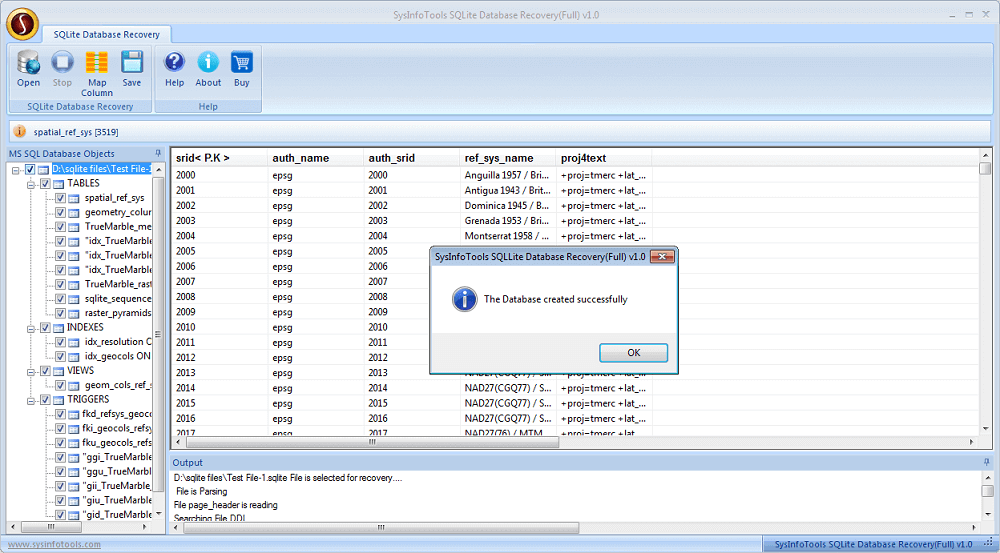Click the Montserrat 1958 cell
The height and width of the screenshot is (553, 1000).
pos(508,236)
